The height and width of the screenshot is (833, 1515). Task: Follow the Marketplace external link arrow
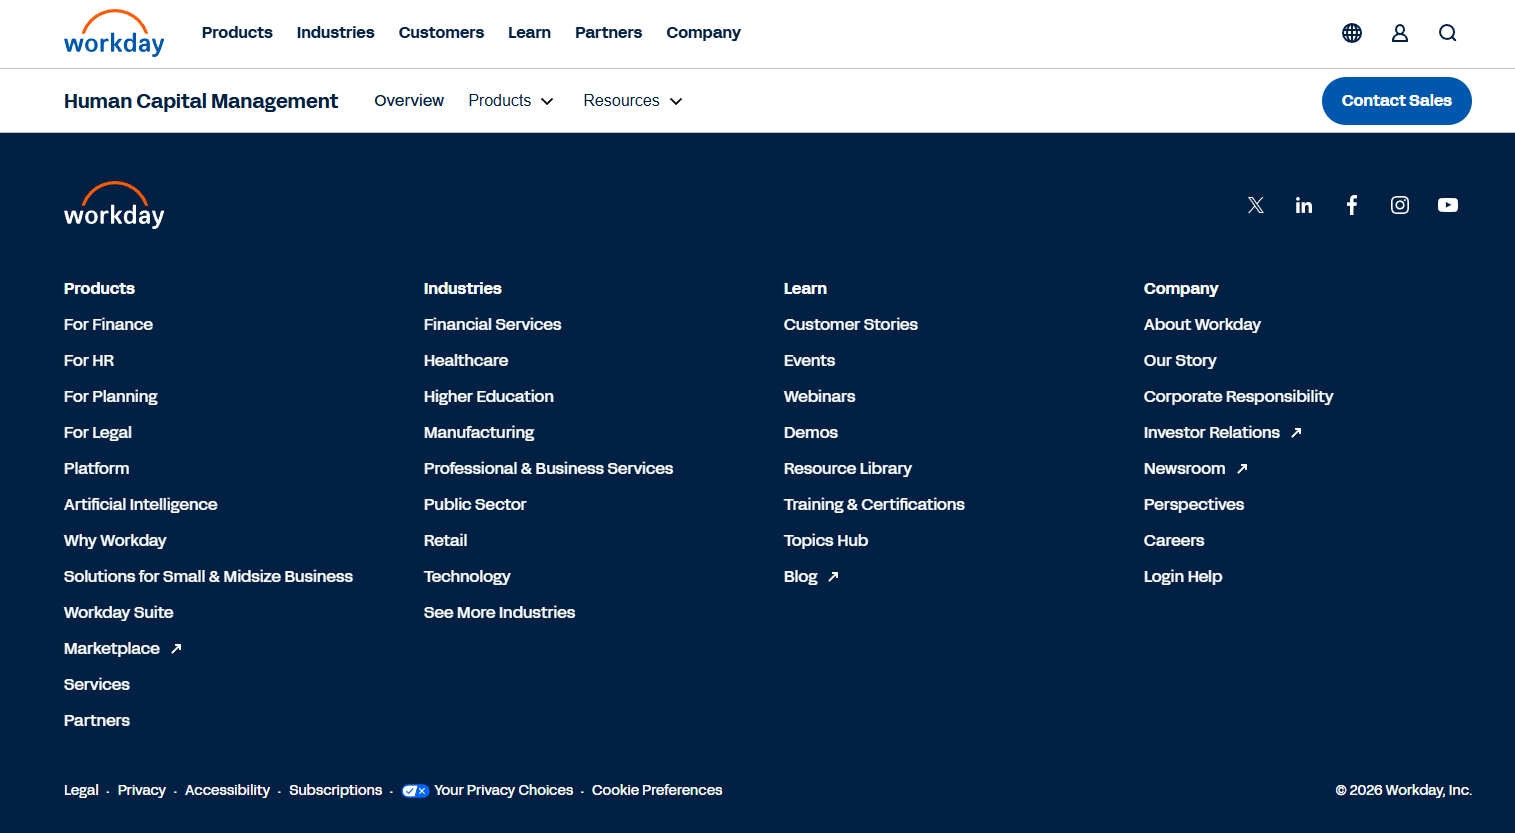coord(176,647)
